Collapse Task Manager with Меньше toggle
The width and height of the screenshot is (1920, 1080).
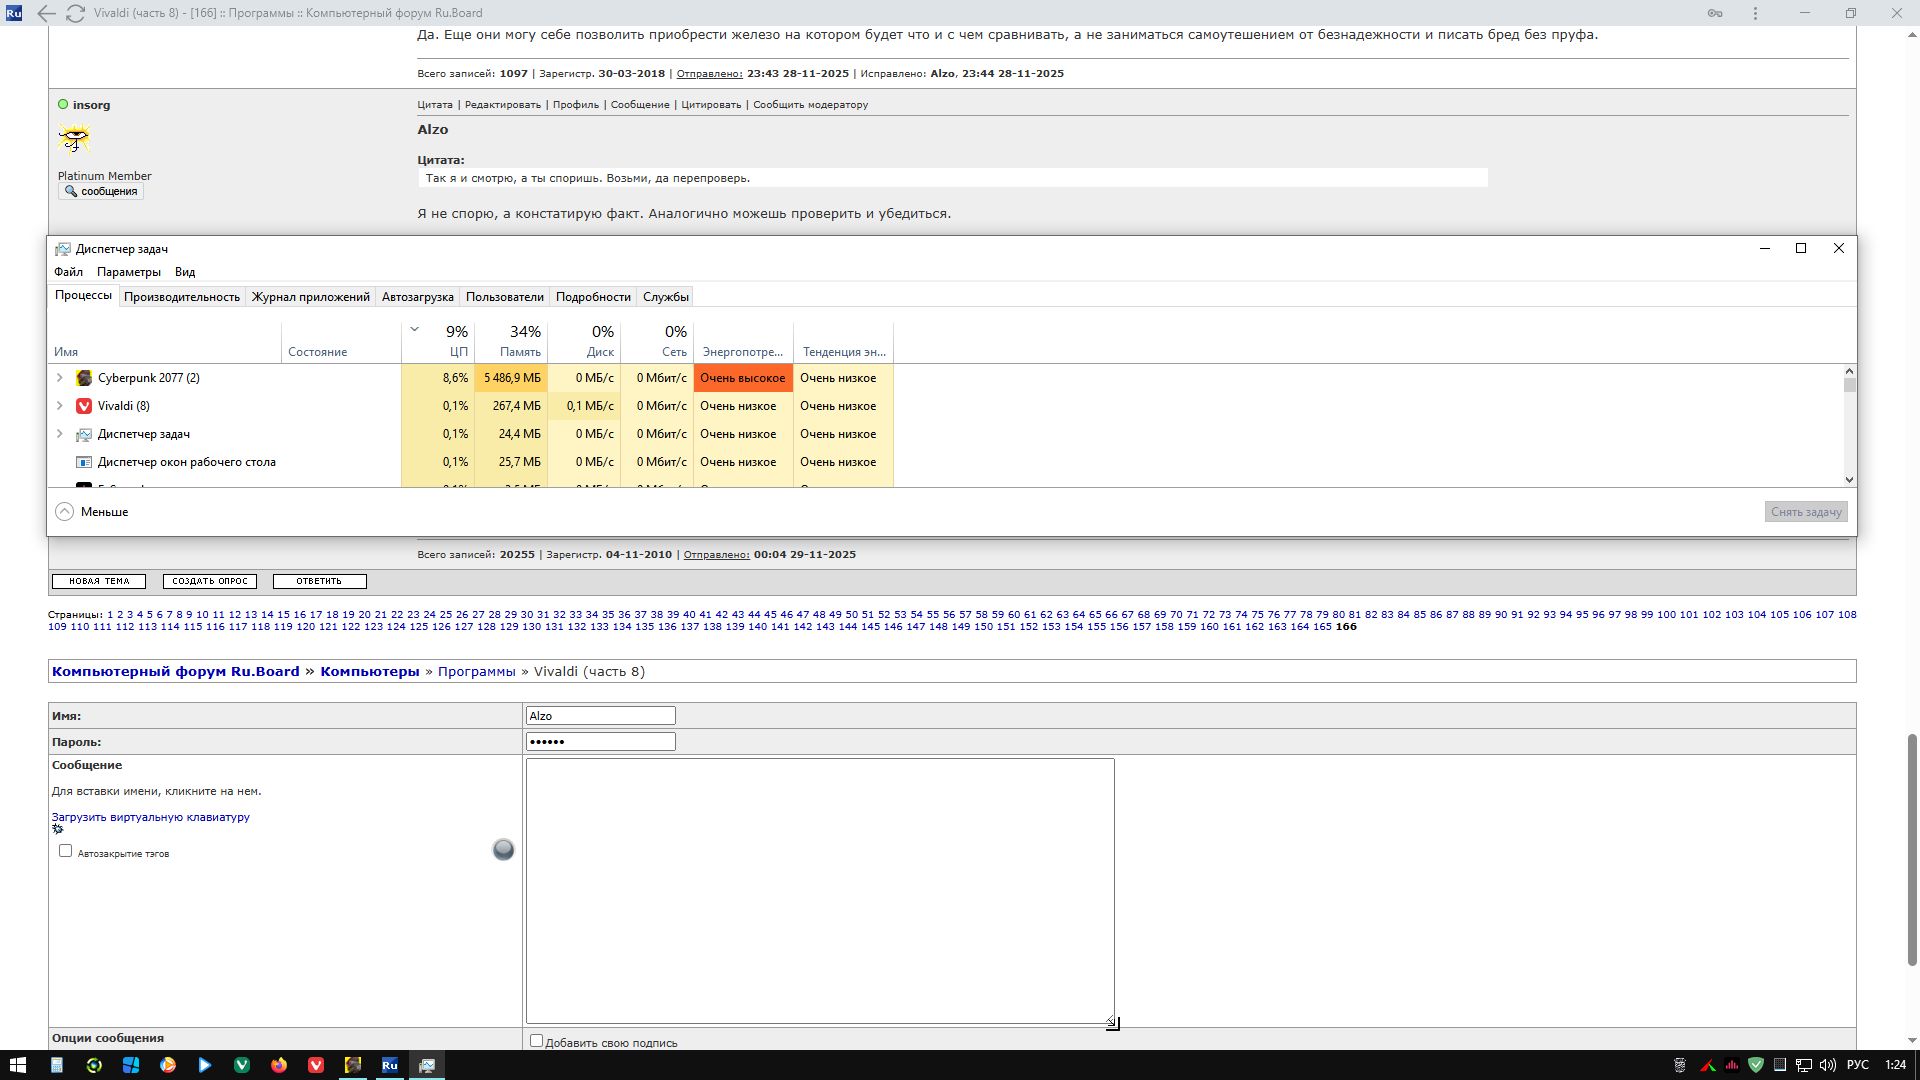pyautogui.click(x=65, y=512)
